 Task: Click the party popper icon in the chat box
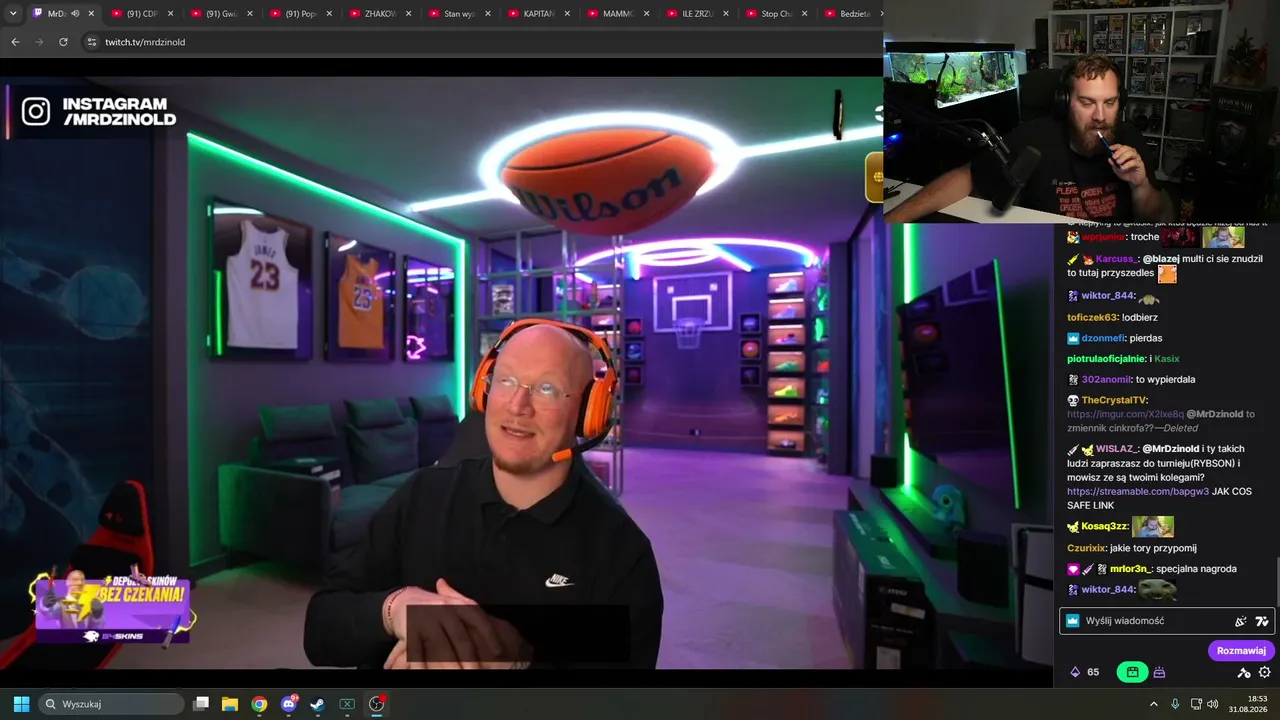pyautogui.click(x=1241, y=621)
